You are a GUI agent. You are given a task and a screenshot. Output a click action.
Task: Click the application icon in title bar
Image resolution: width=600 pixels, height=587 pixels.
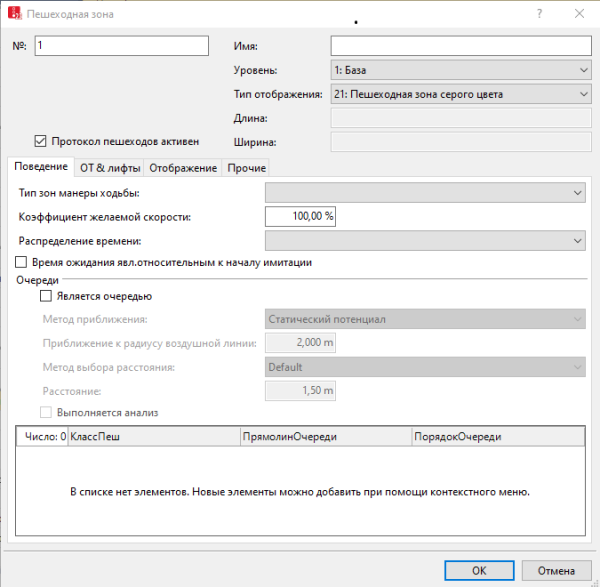click(x=16, y=14)
